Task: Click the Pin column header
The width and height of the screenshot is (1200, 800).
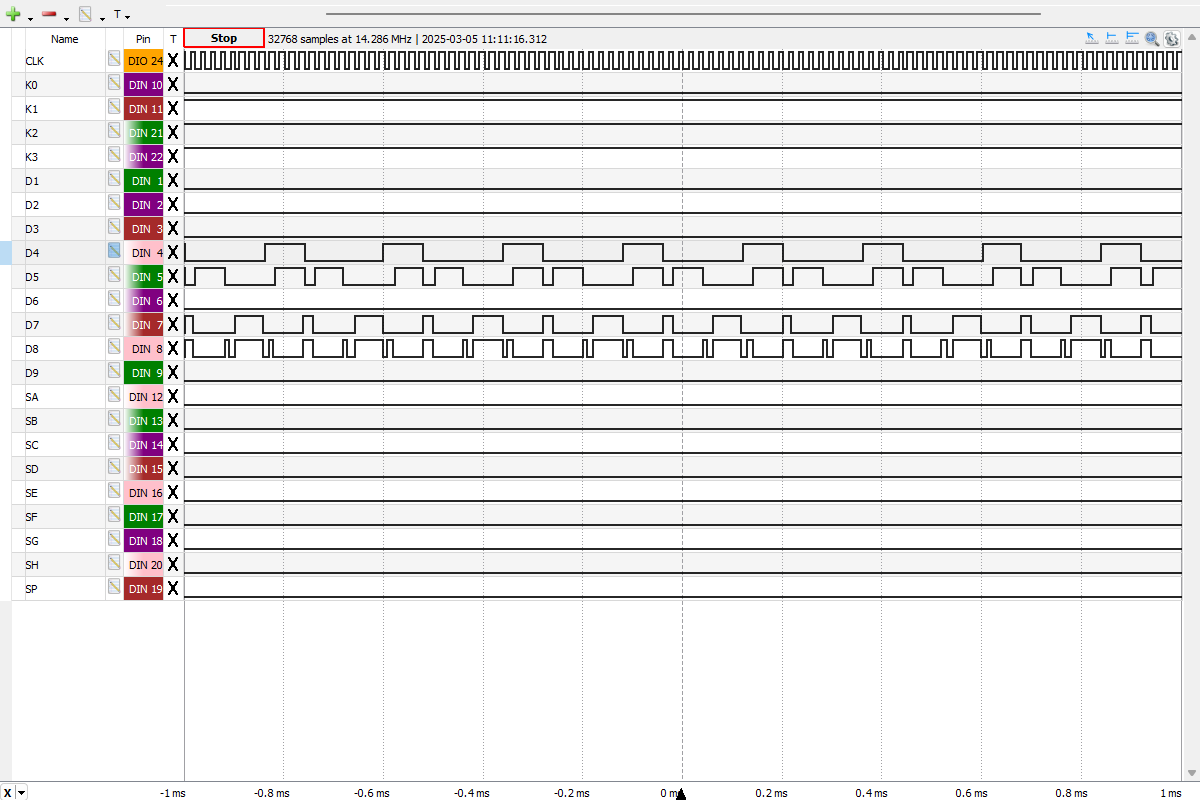Action: [143, 39]
